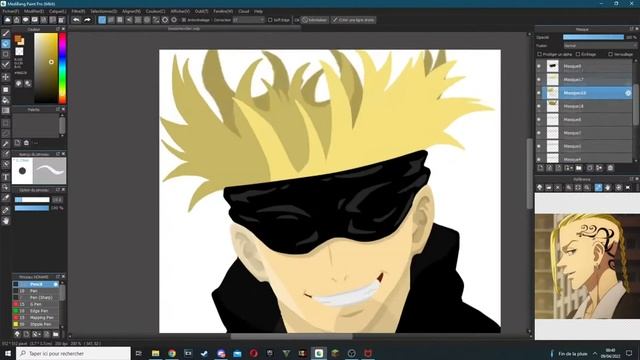Image resolution: width=640 pixels, height=360 pixels.
Task: Open the Fusion blend mode dropdown
Action: coord(600,46)
